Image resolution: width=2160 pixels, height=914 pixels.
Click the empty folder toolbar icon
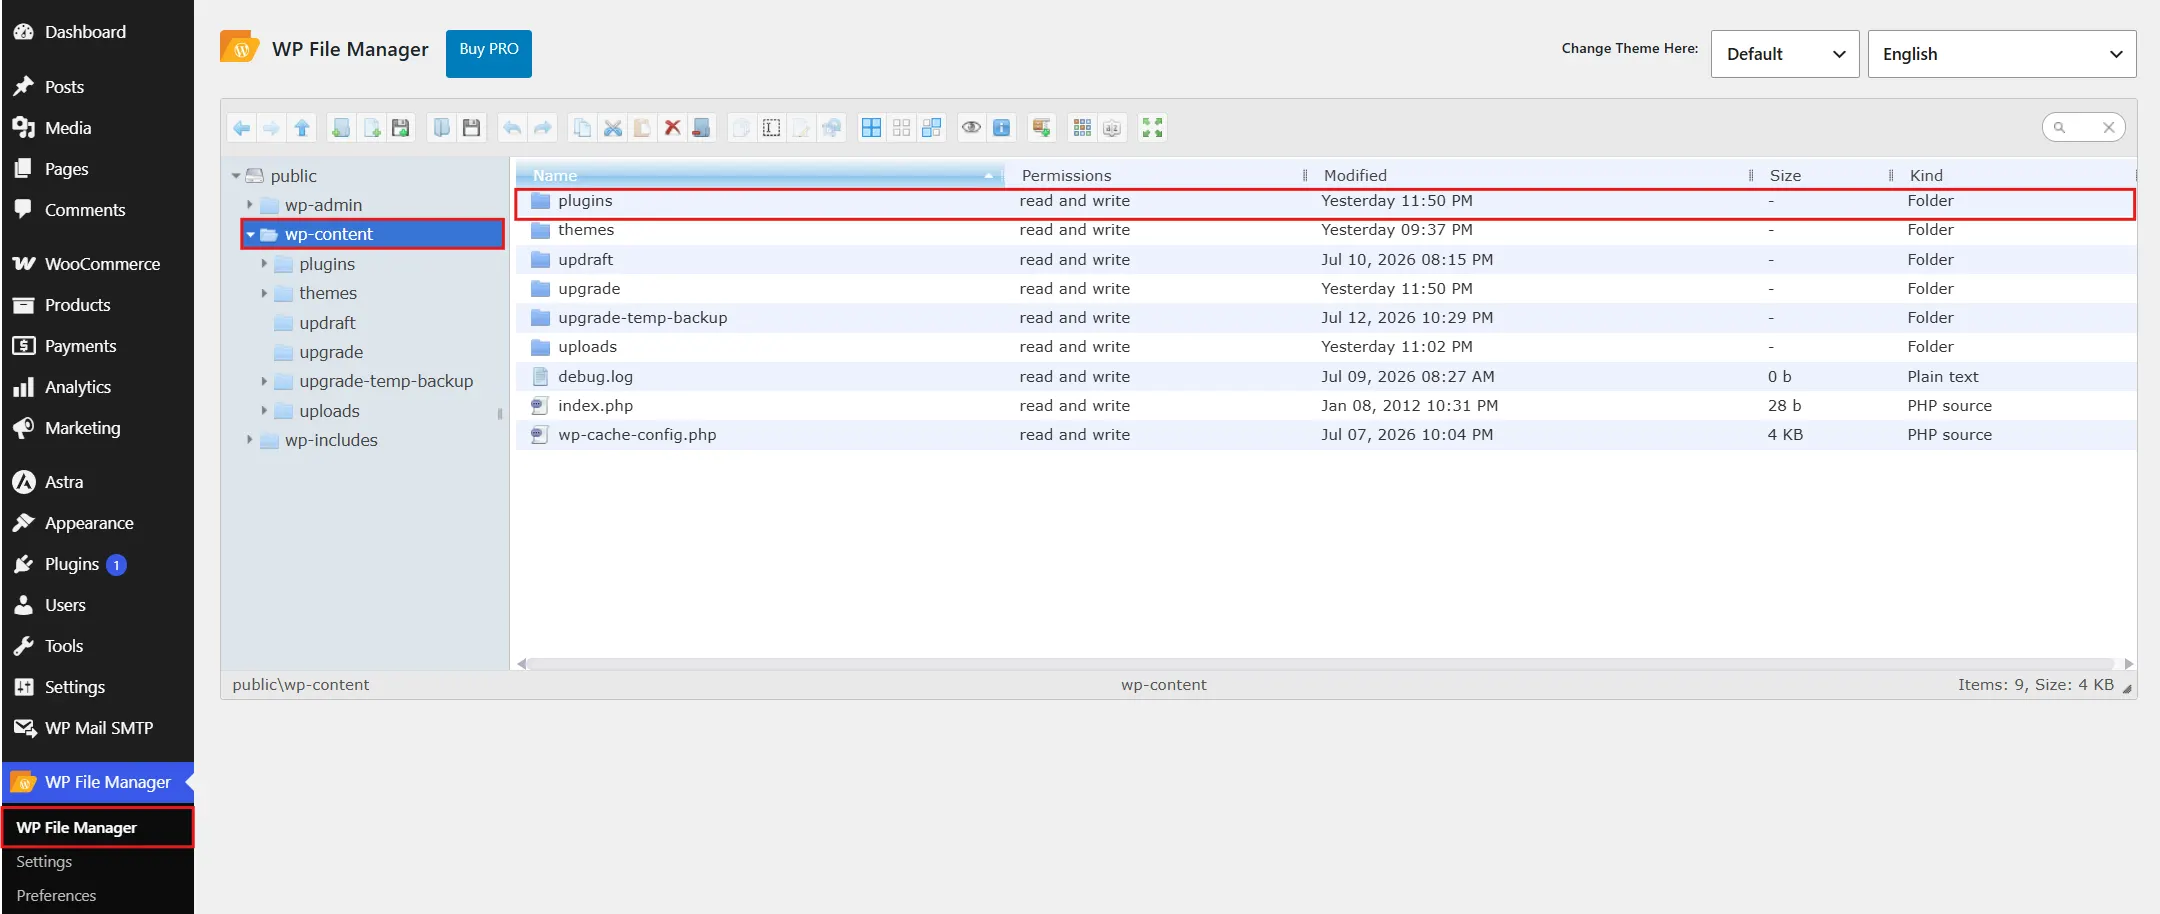point(702,128)
